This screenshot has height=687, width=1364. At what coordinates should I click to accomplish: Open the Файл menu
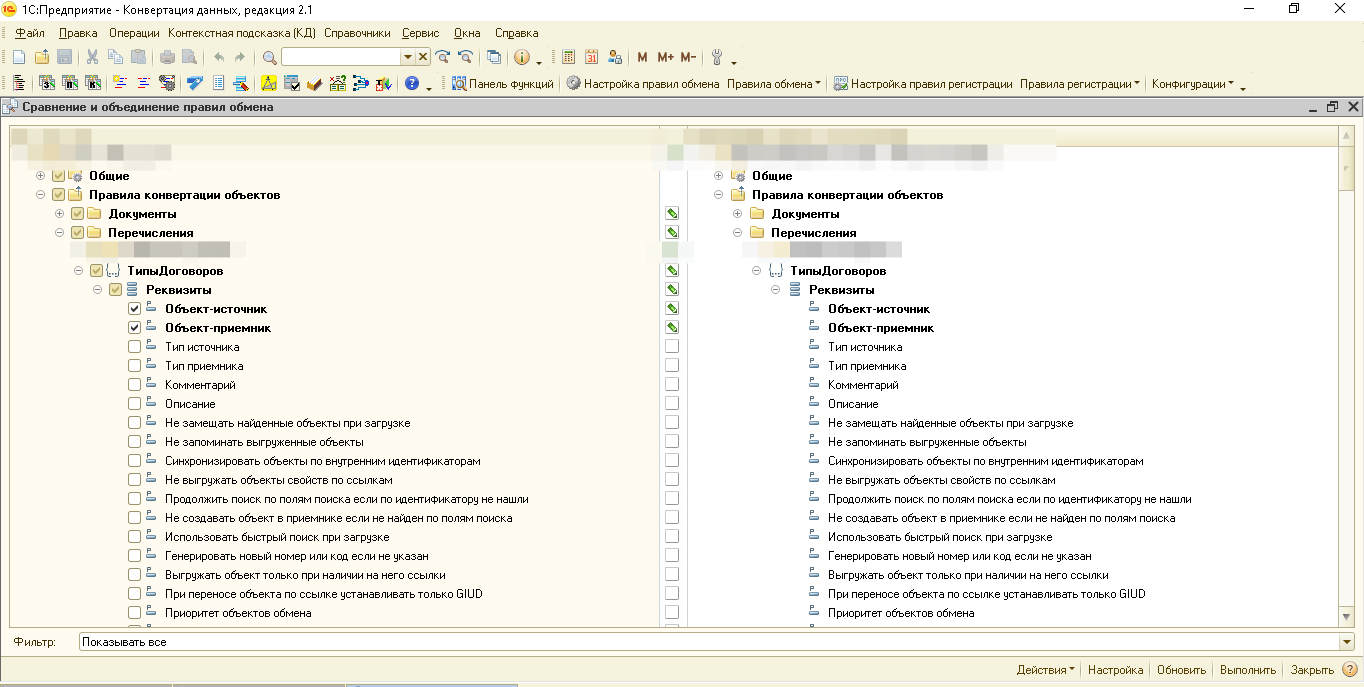(30, 33)
